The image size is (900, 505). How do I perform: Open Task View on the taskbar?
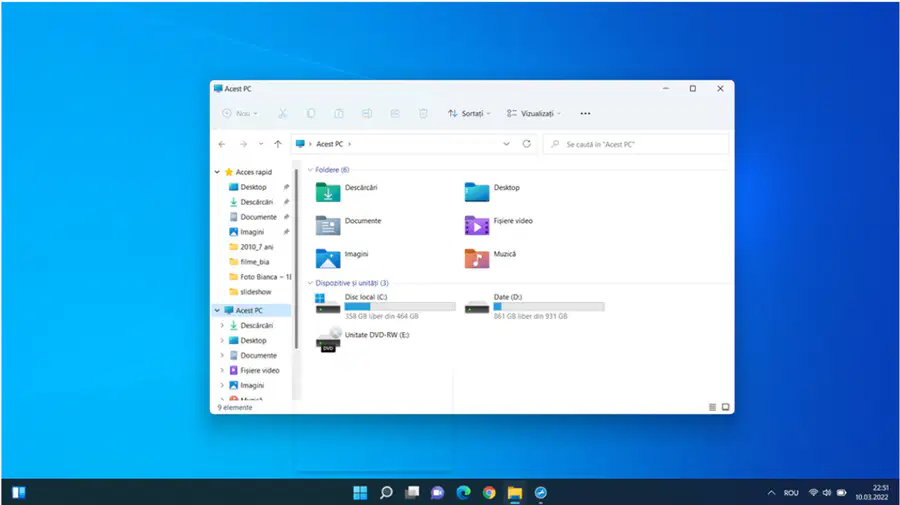pyautogui.click(x=412, y=492)
